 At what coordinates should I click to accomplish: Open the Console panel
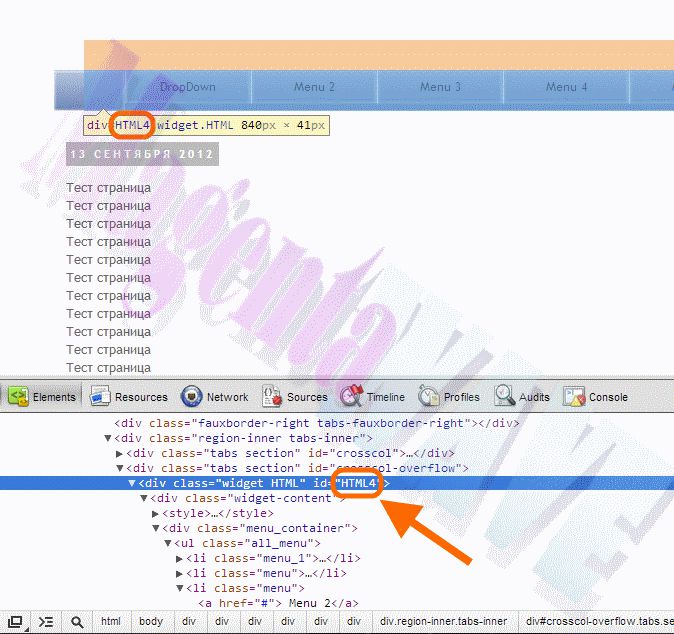pyautogui.click(x=596, y=397)
